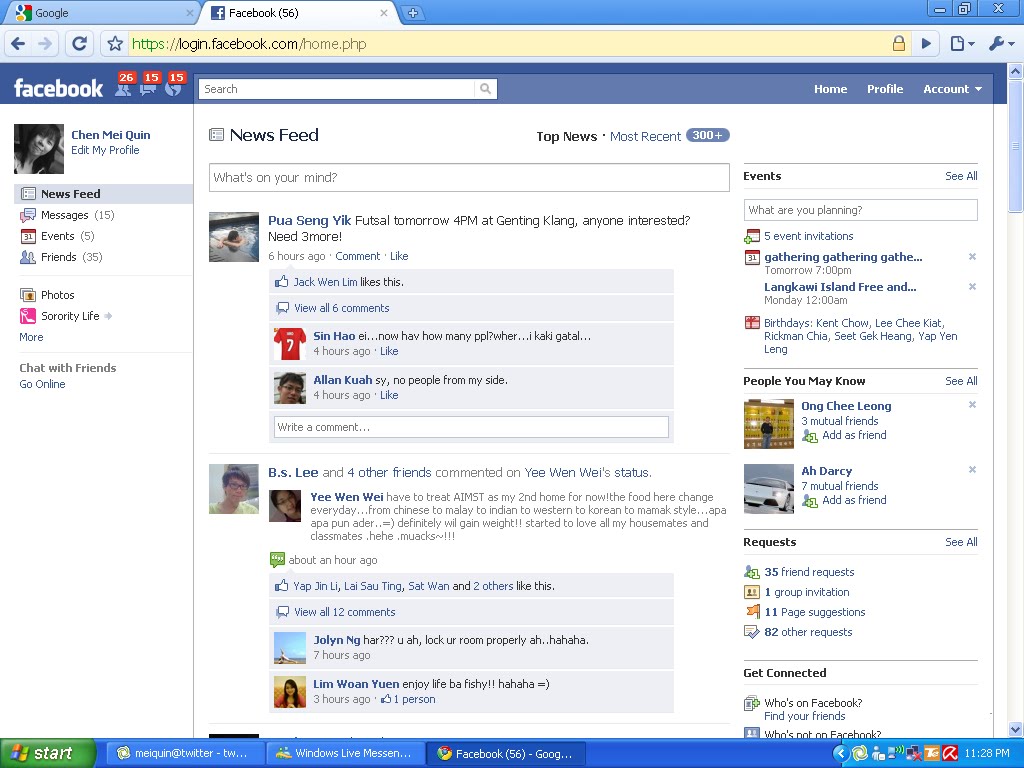Expand View all 6 comments
This screenshot has height=768, width=1024.
pos(342,308)
